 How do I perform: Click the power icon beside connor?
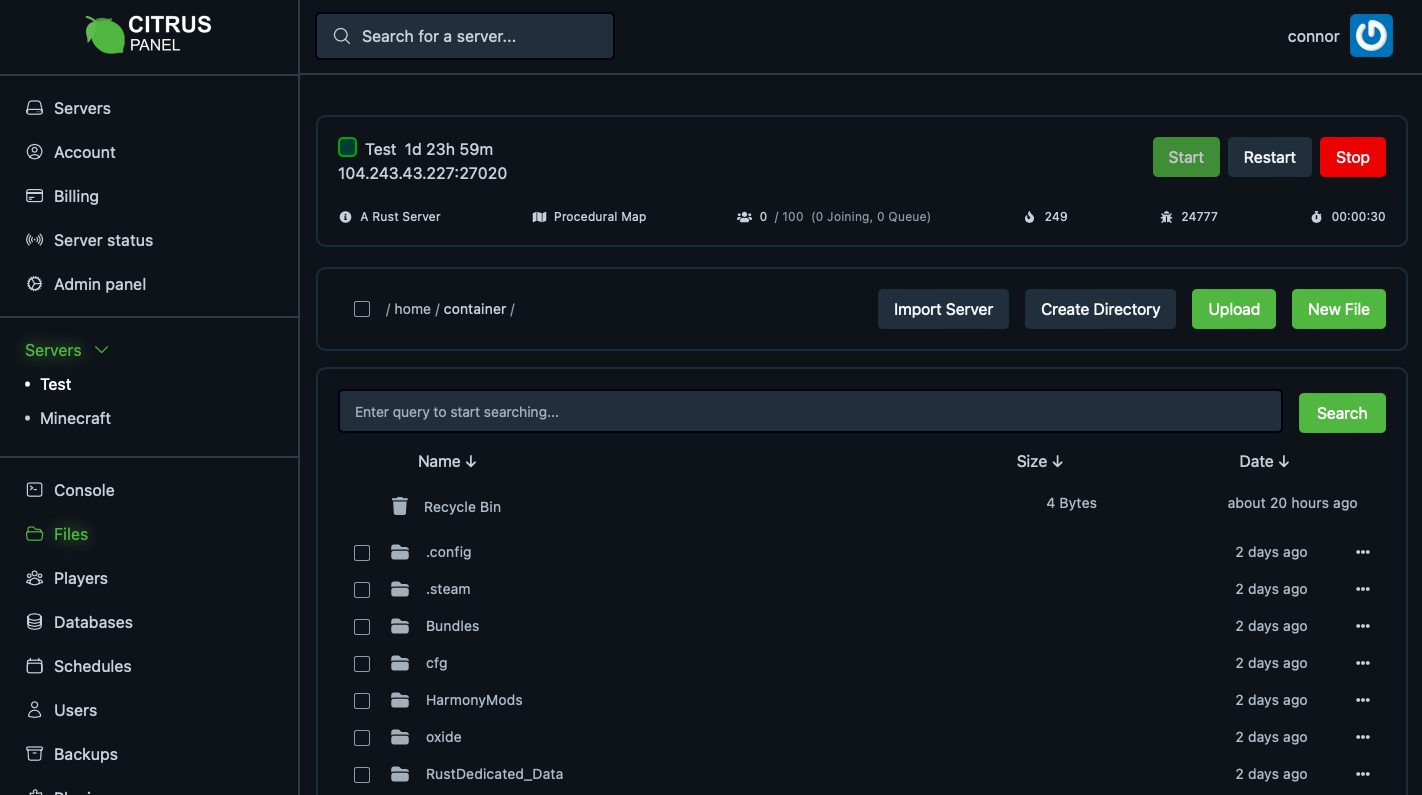[1371, 36]
